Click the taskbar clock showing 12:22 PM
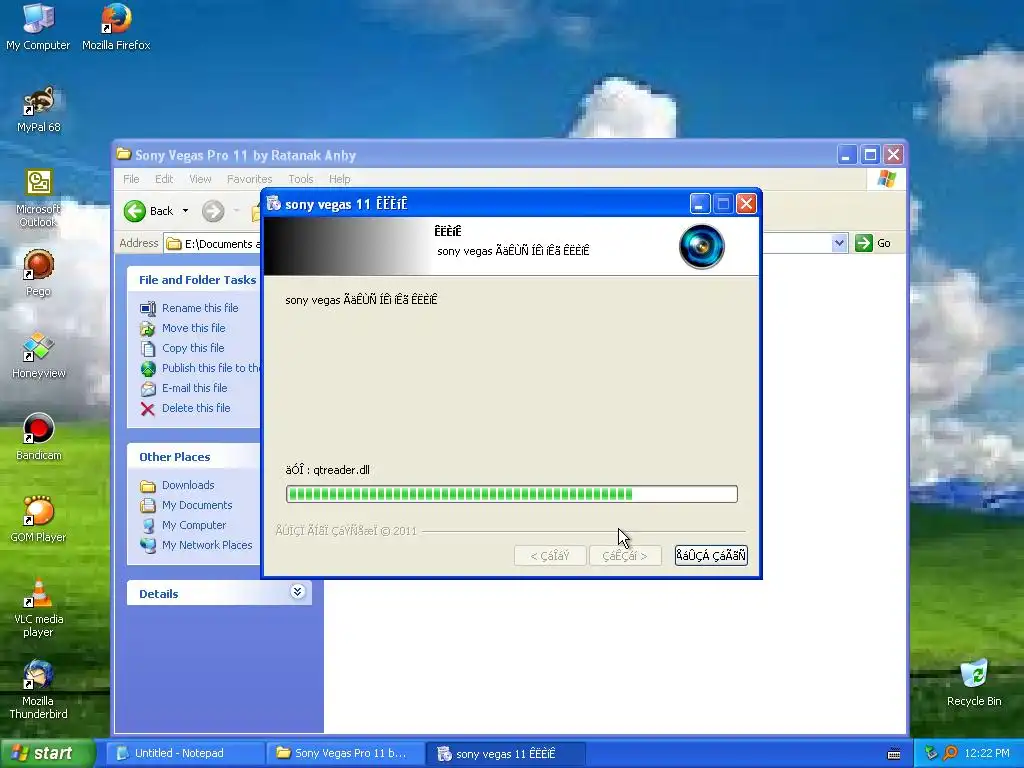This screenshot has width=1024, height=768. click(x=987, y=754)
